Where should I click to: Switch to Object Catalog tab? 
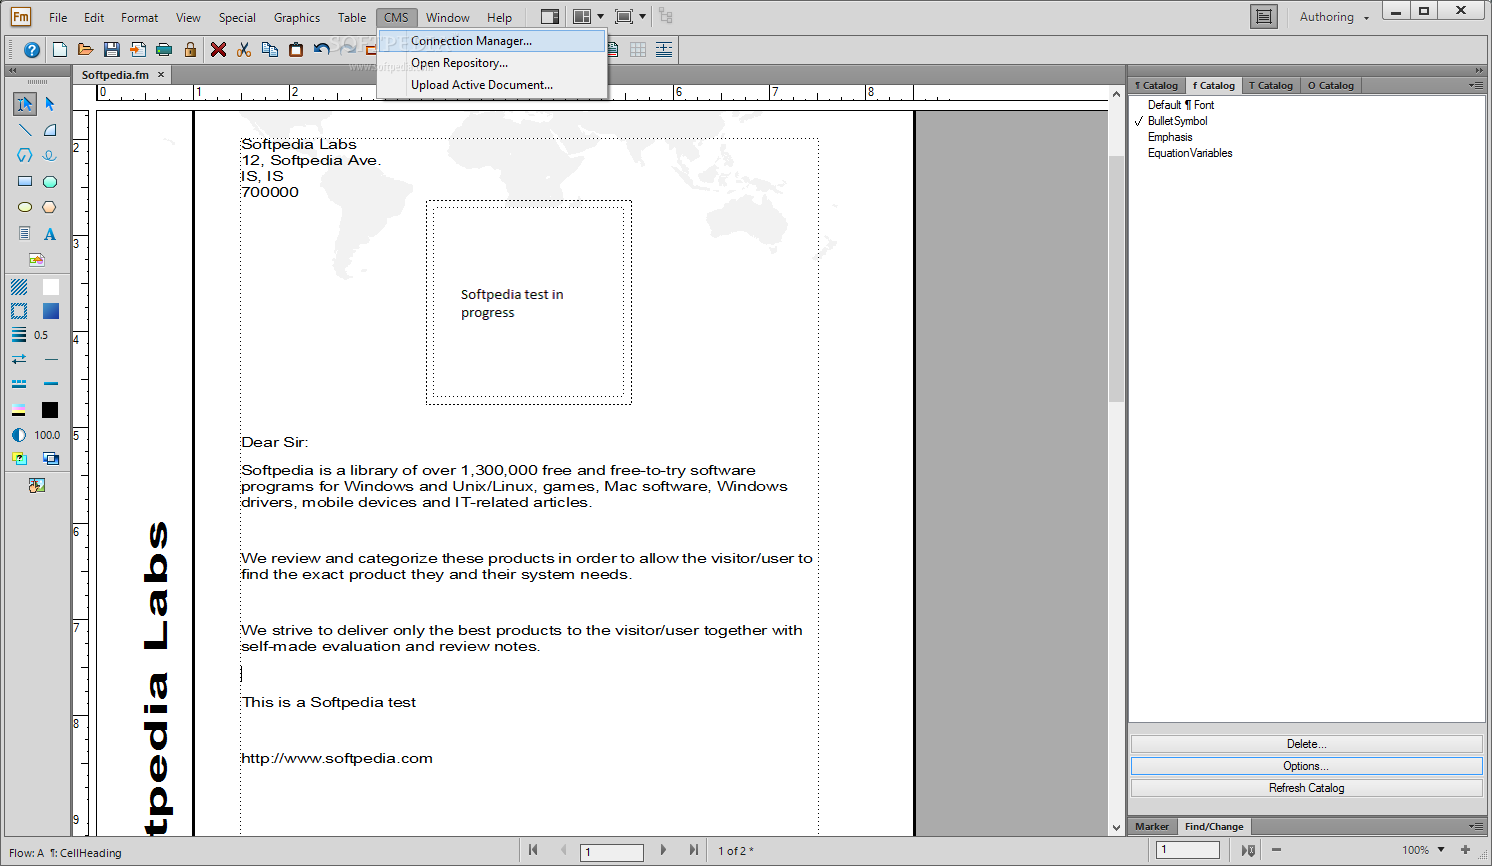[x=1331, y=85]
